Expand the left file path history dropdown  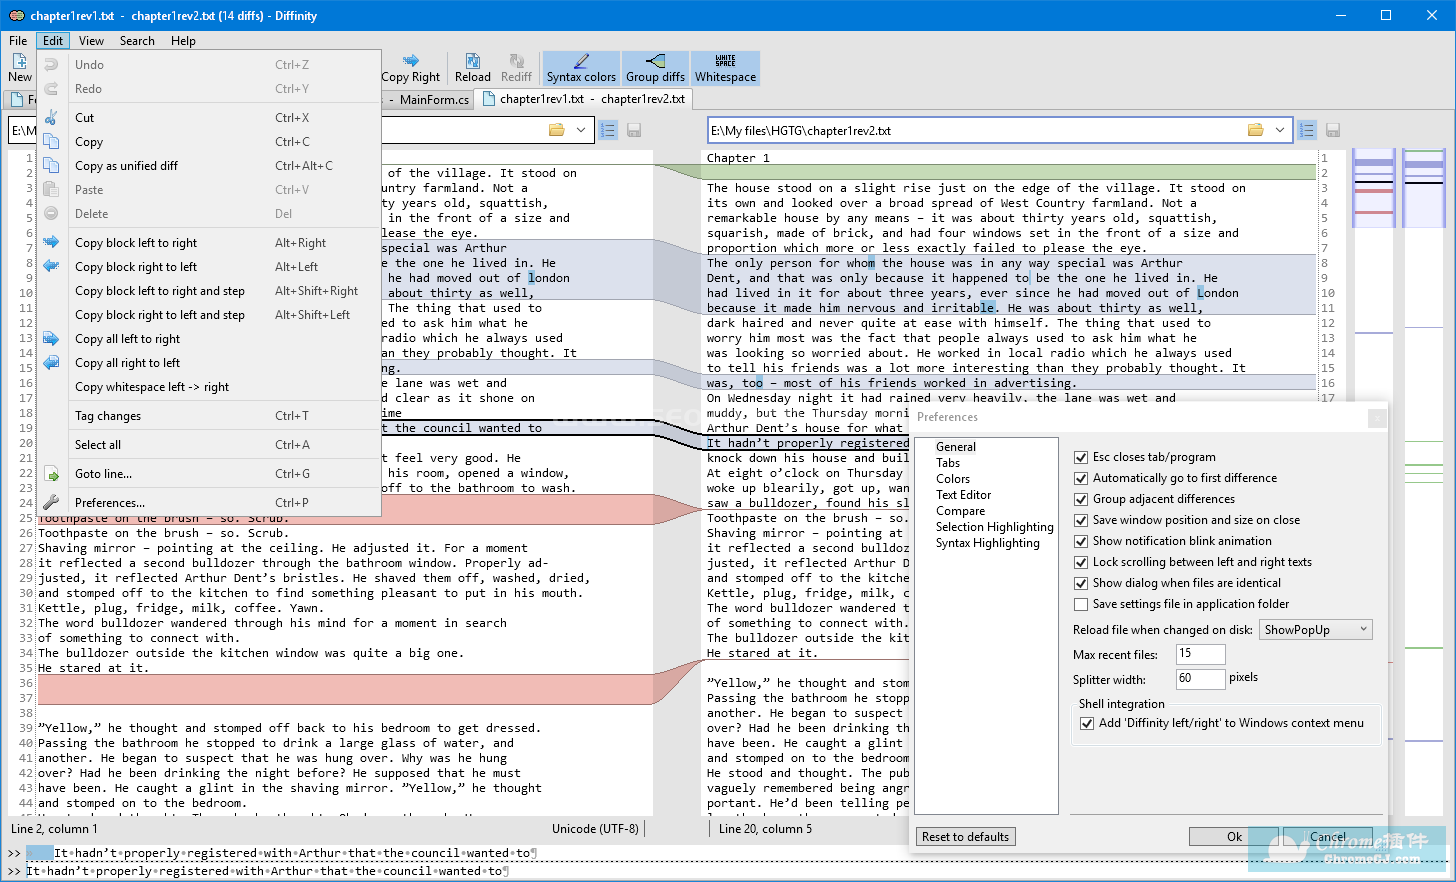point(581,130)
